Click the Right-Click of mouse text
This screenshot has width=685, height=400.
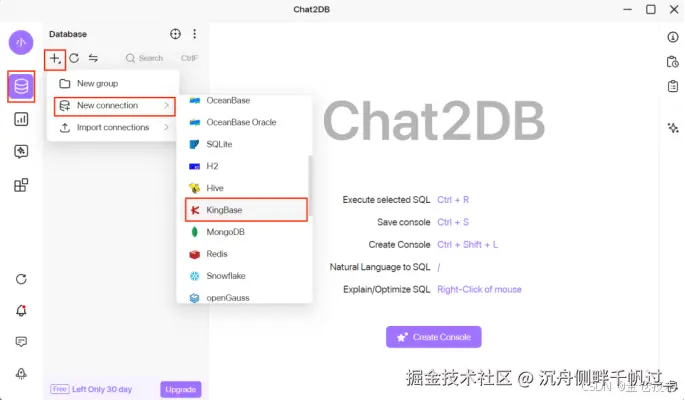pos(479,290)
